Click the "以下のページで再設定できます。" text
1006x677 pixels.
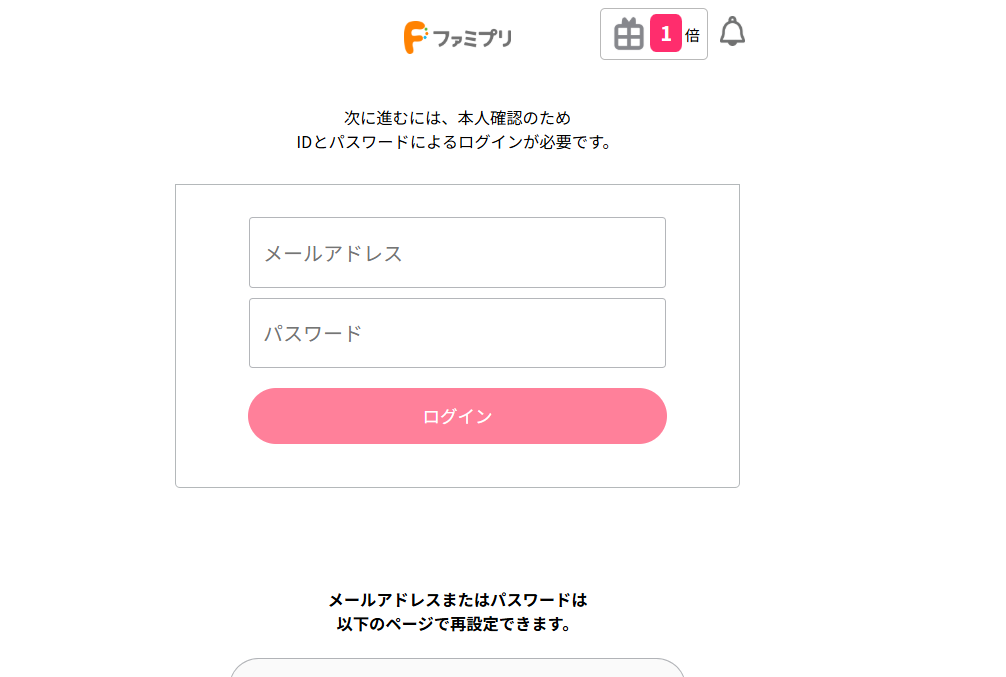tap(457, 624)
